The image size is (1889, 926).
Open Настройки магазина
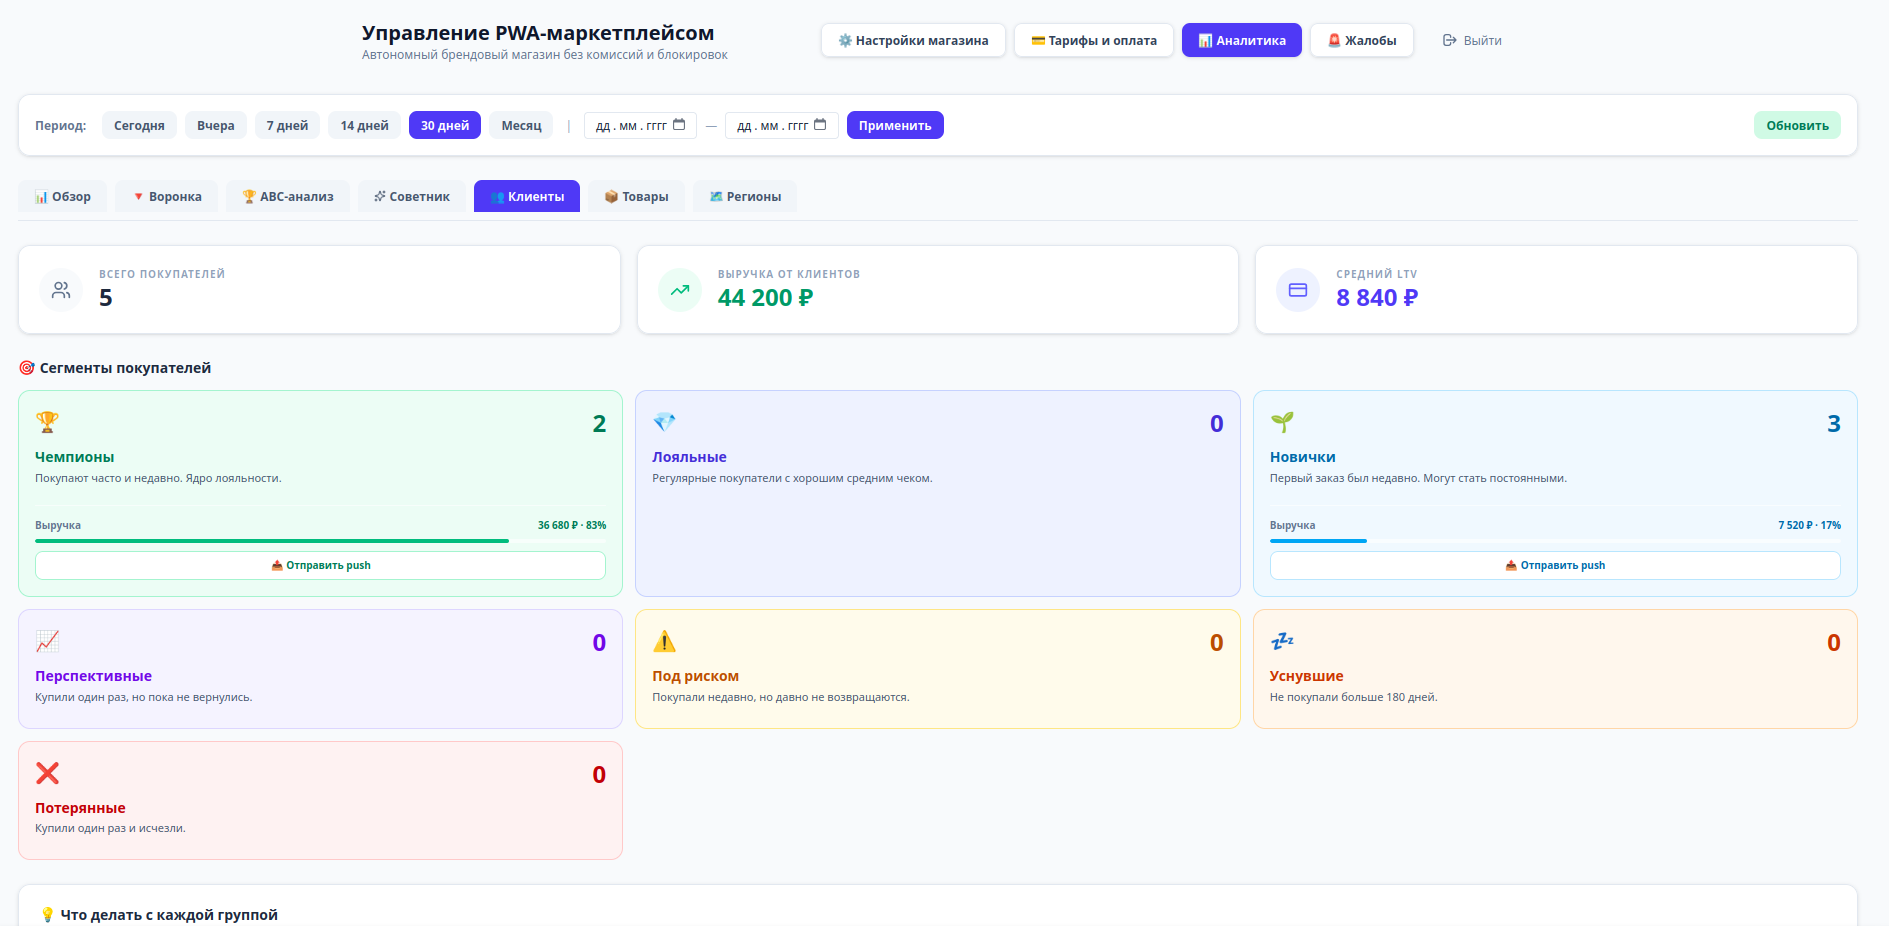point(913,40)
